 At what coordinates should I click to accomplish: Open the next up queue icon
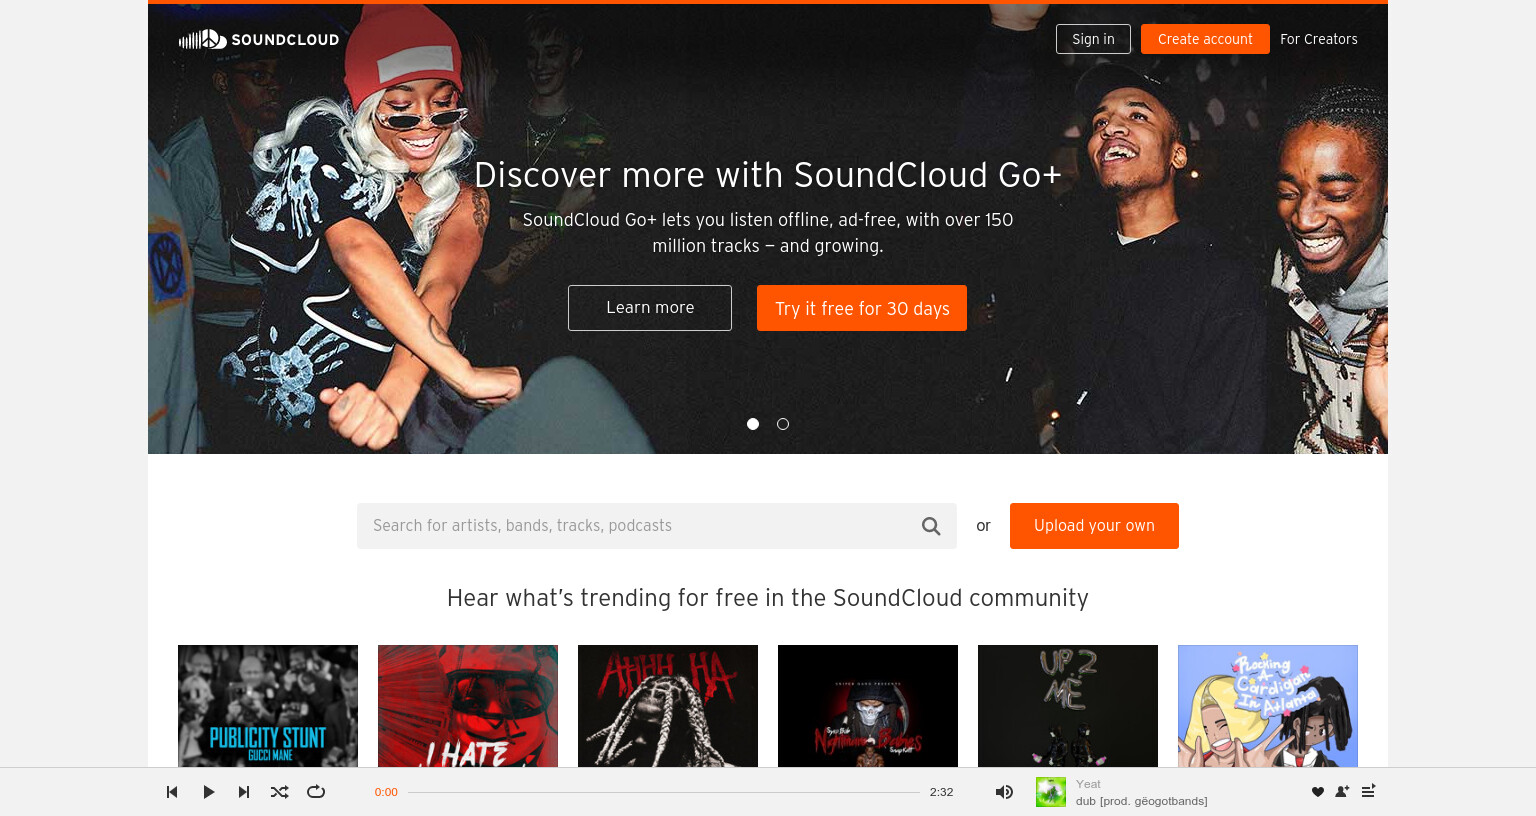coord(1368,791)
